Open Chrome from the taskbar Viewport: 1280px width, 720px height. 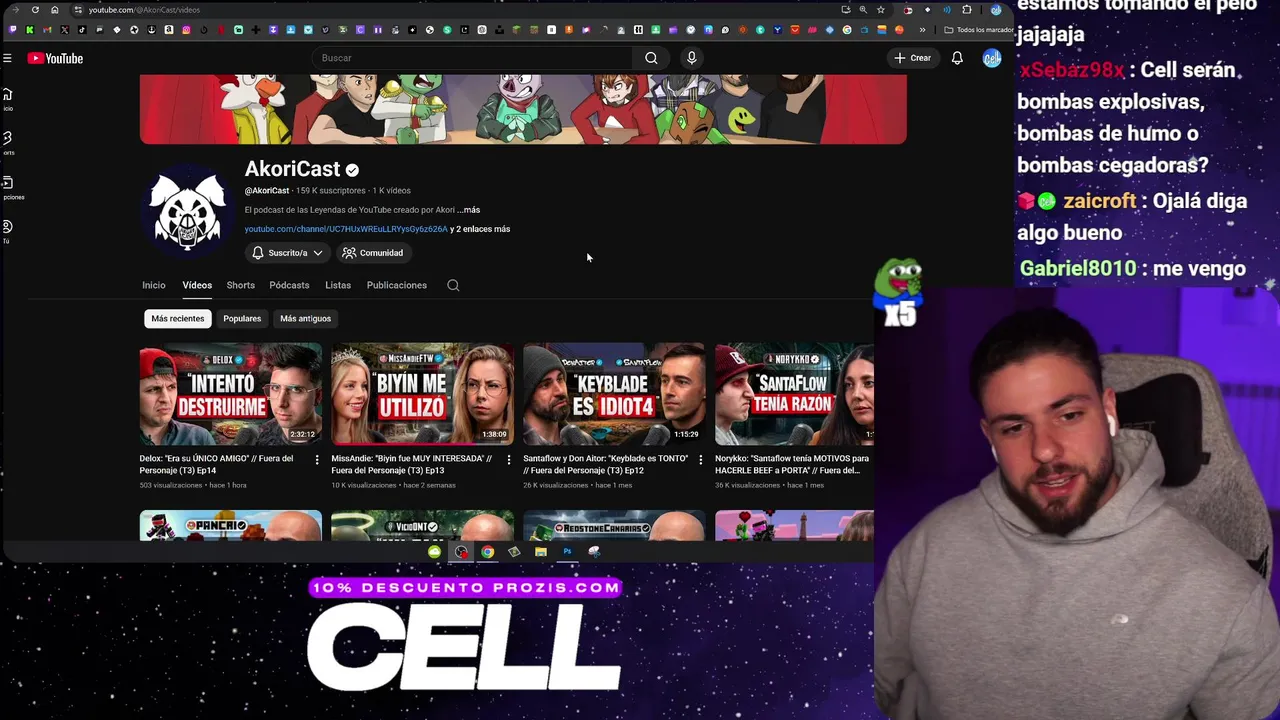[487, 552]
